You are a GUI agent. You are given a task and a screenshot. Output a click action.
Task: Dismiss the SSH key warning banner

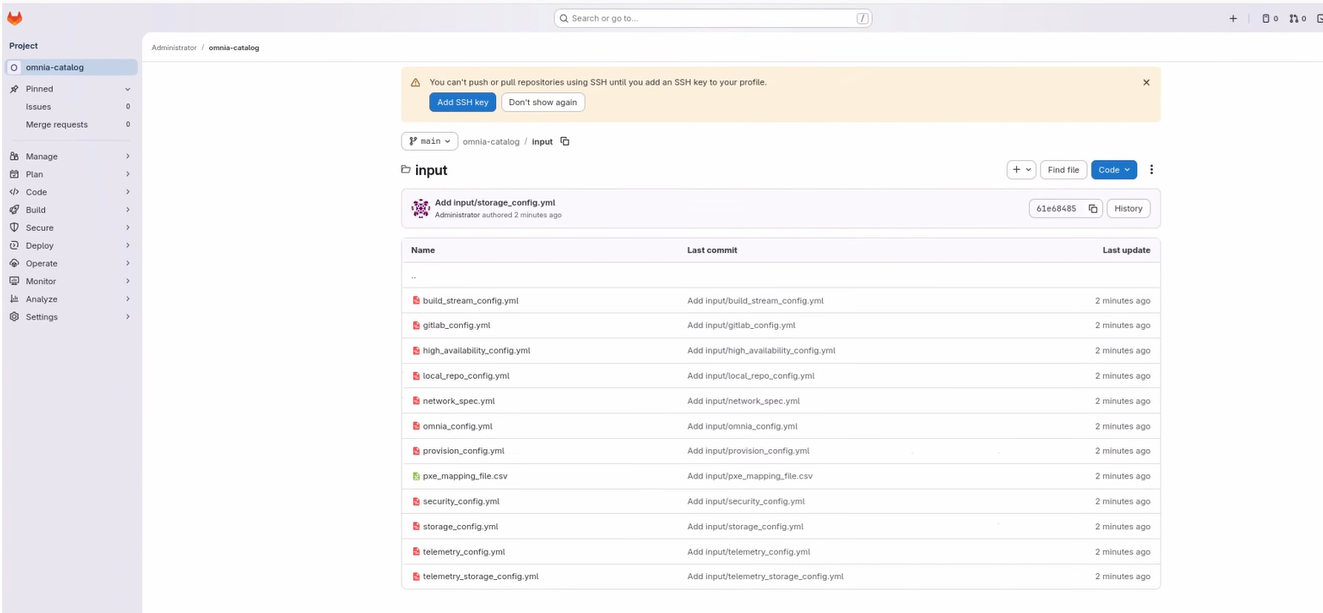point(1146,82)
